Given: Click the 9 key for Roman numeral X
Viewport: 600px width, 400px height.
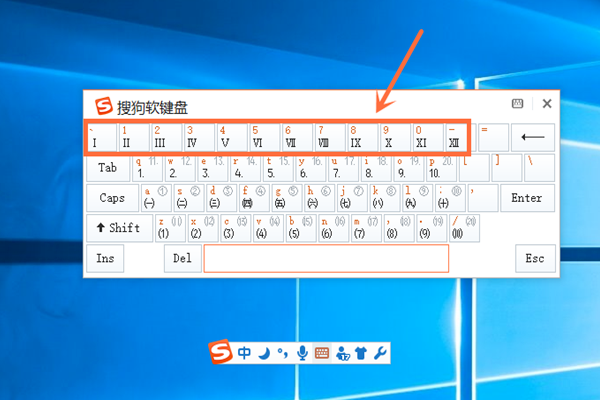Looking at the screenshot, I should coord(396,137).
